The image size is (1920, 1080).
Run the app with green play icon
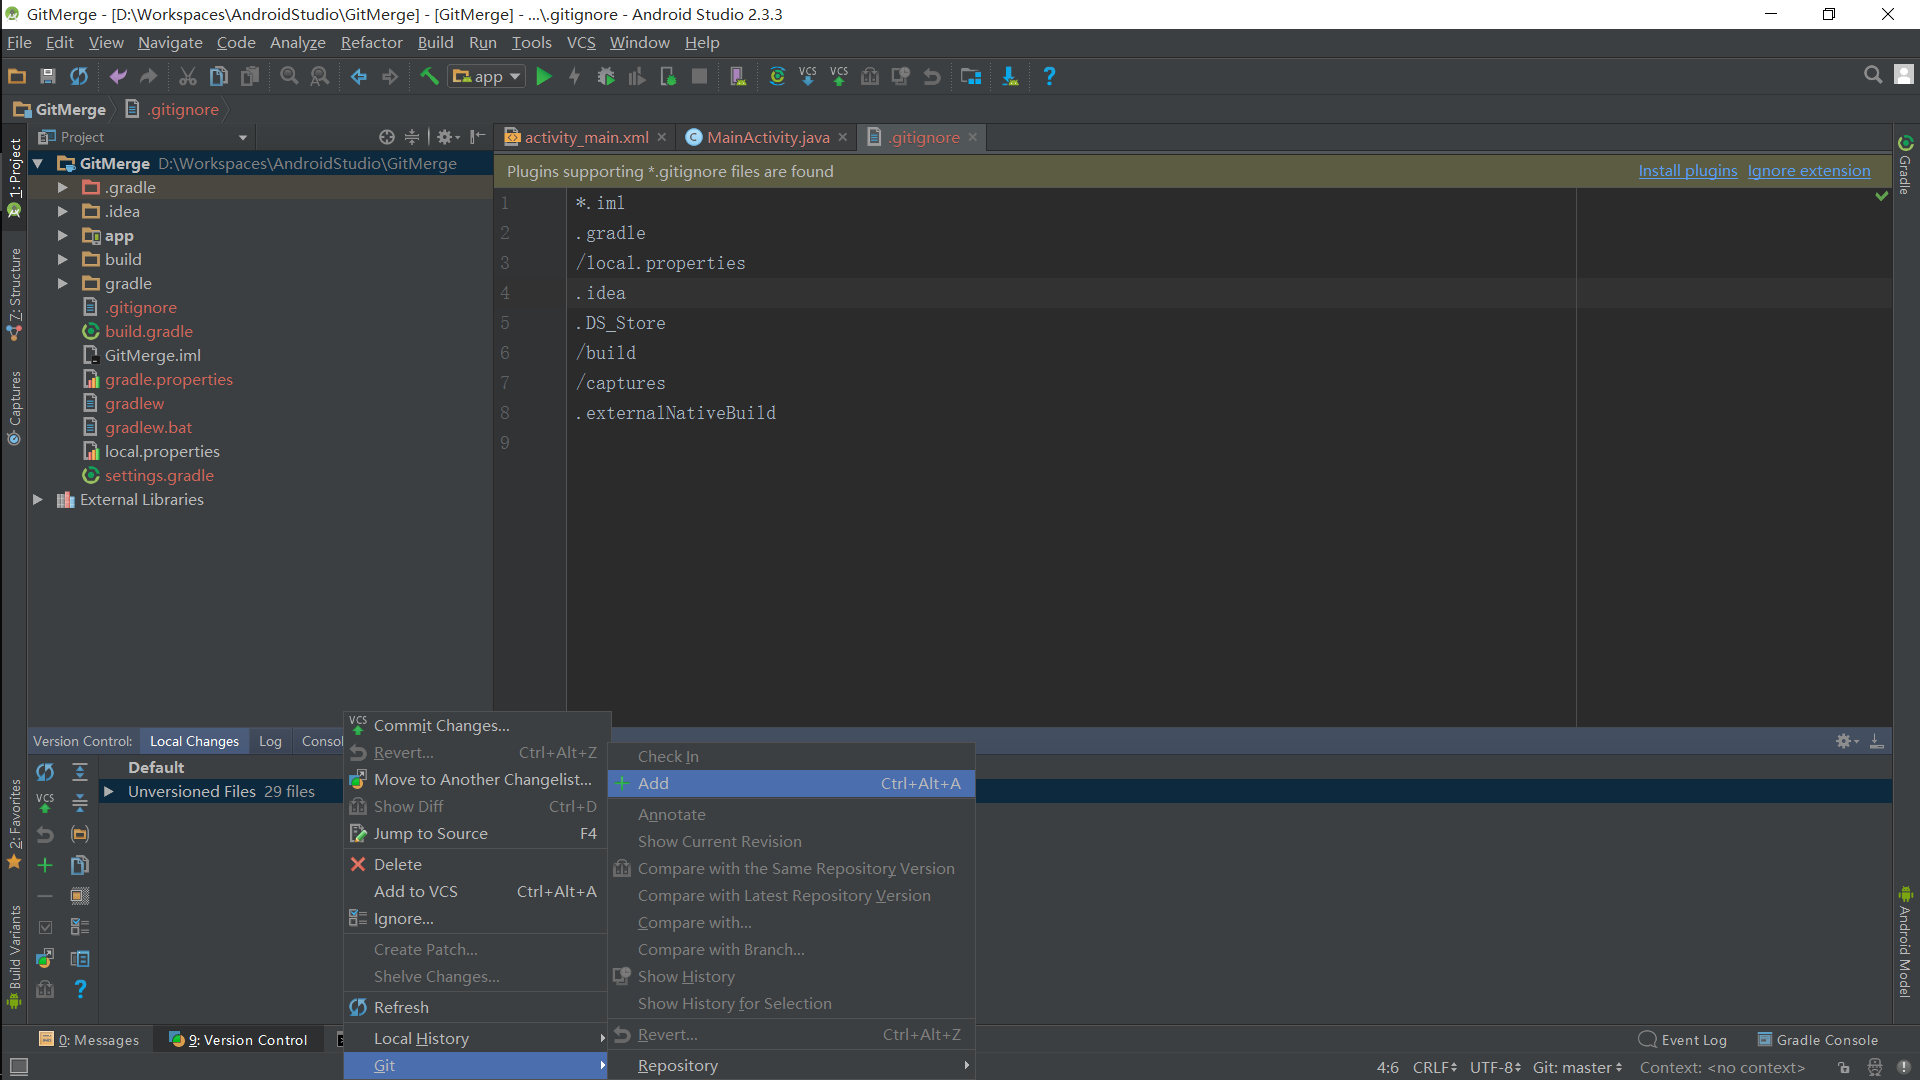(544, 76)
